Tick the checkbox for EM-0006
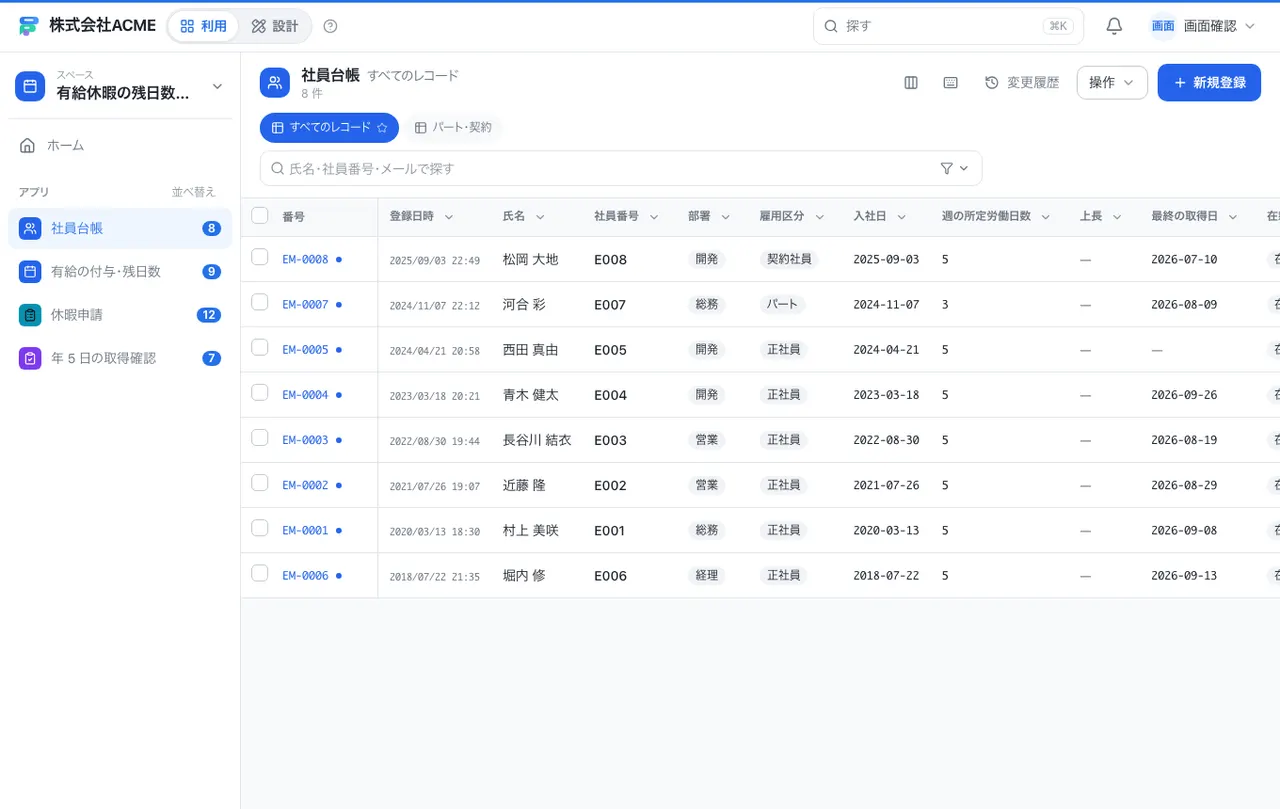The height and width of the screenshot is (809, 1280). (260, 573)
